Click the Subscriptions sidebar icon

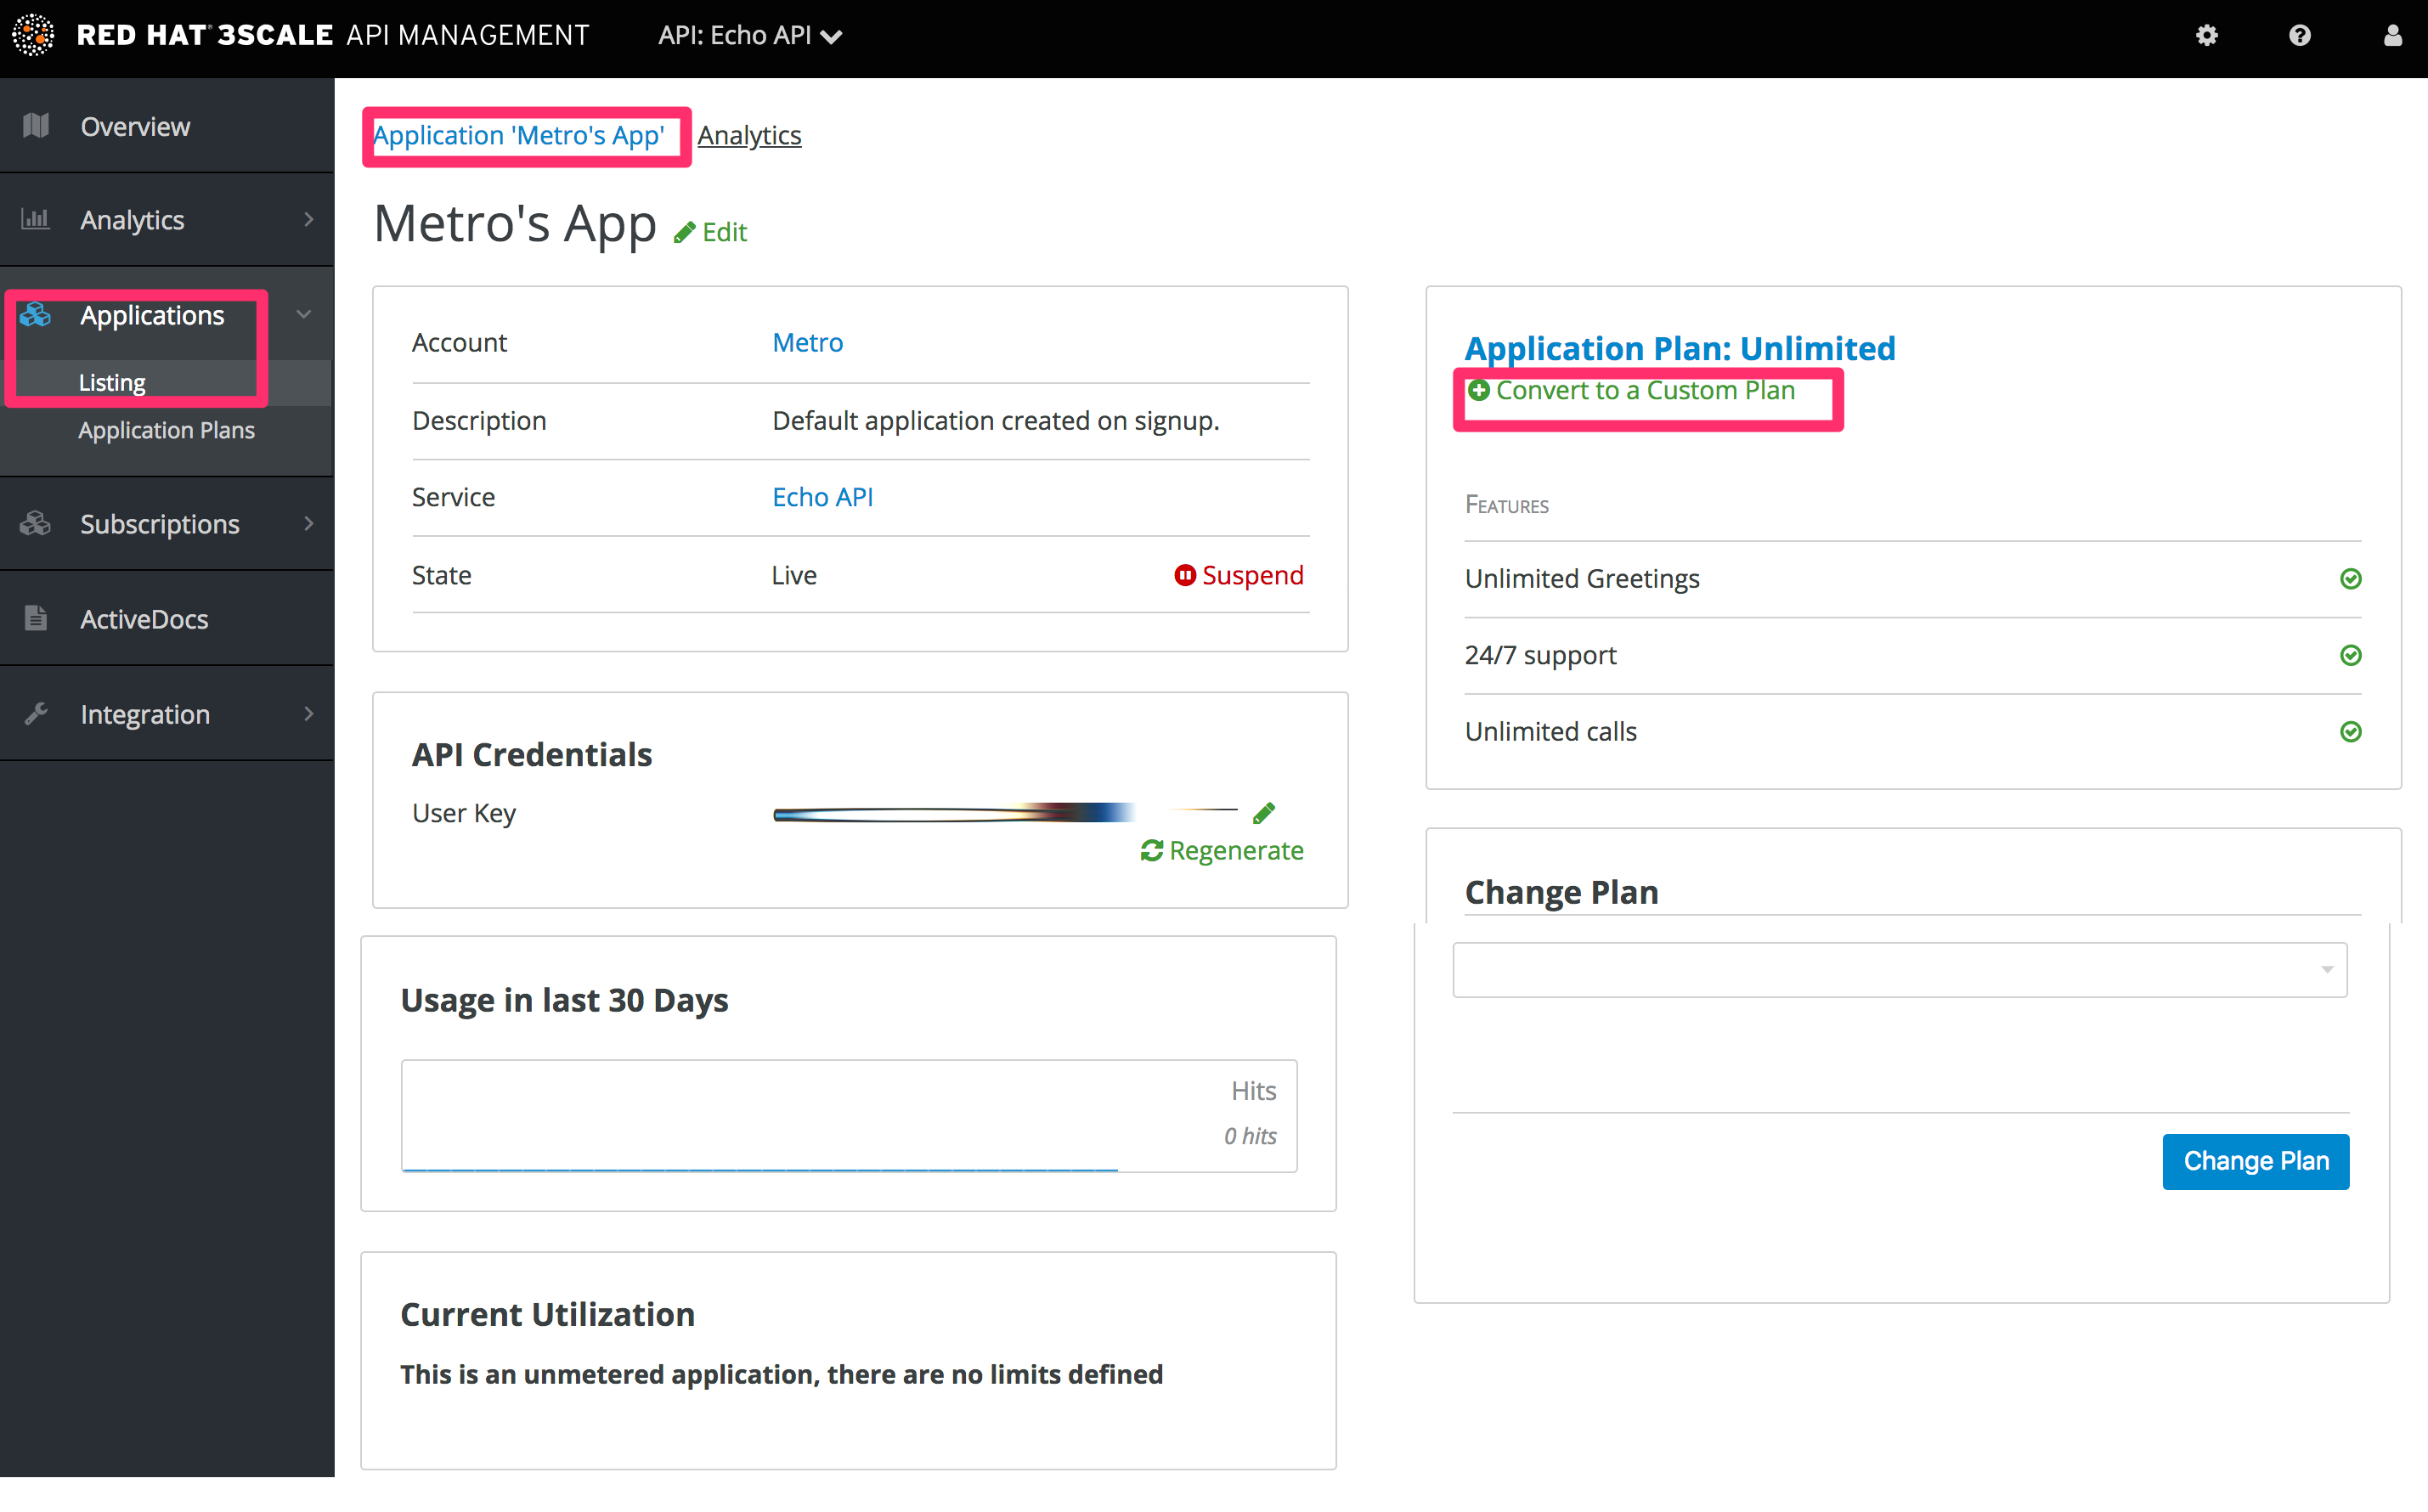(38, 524)
